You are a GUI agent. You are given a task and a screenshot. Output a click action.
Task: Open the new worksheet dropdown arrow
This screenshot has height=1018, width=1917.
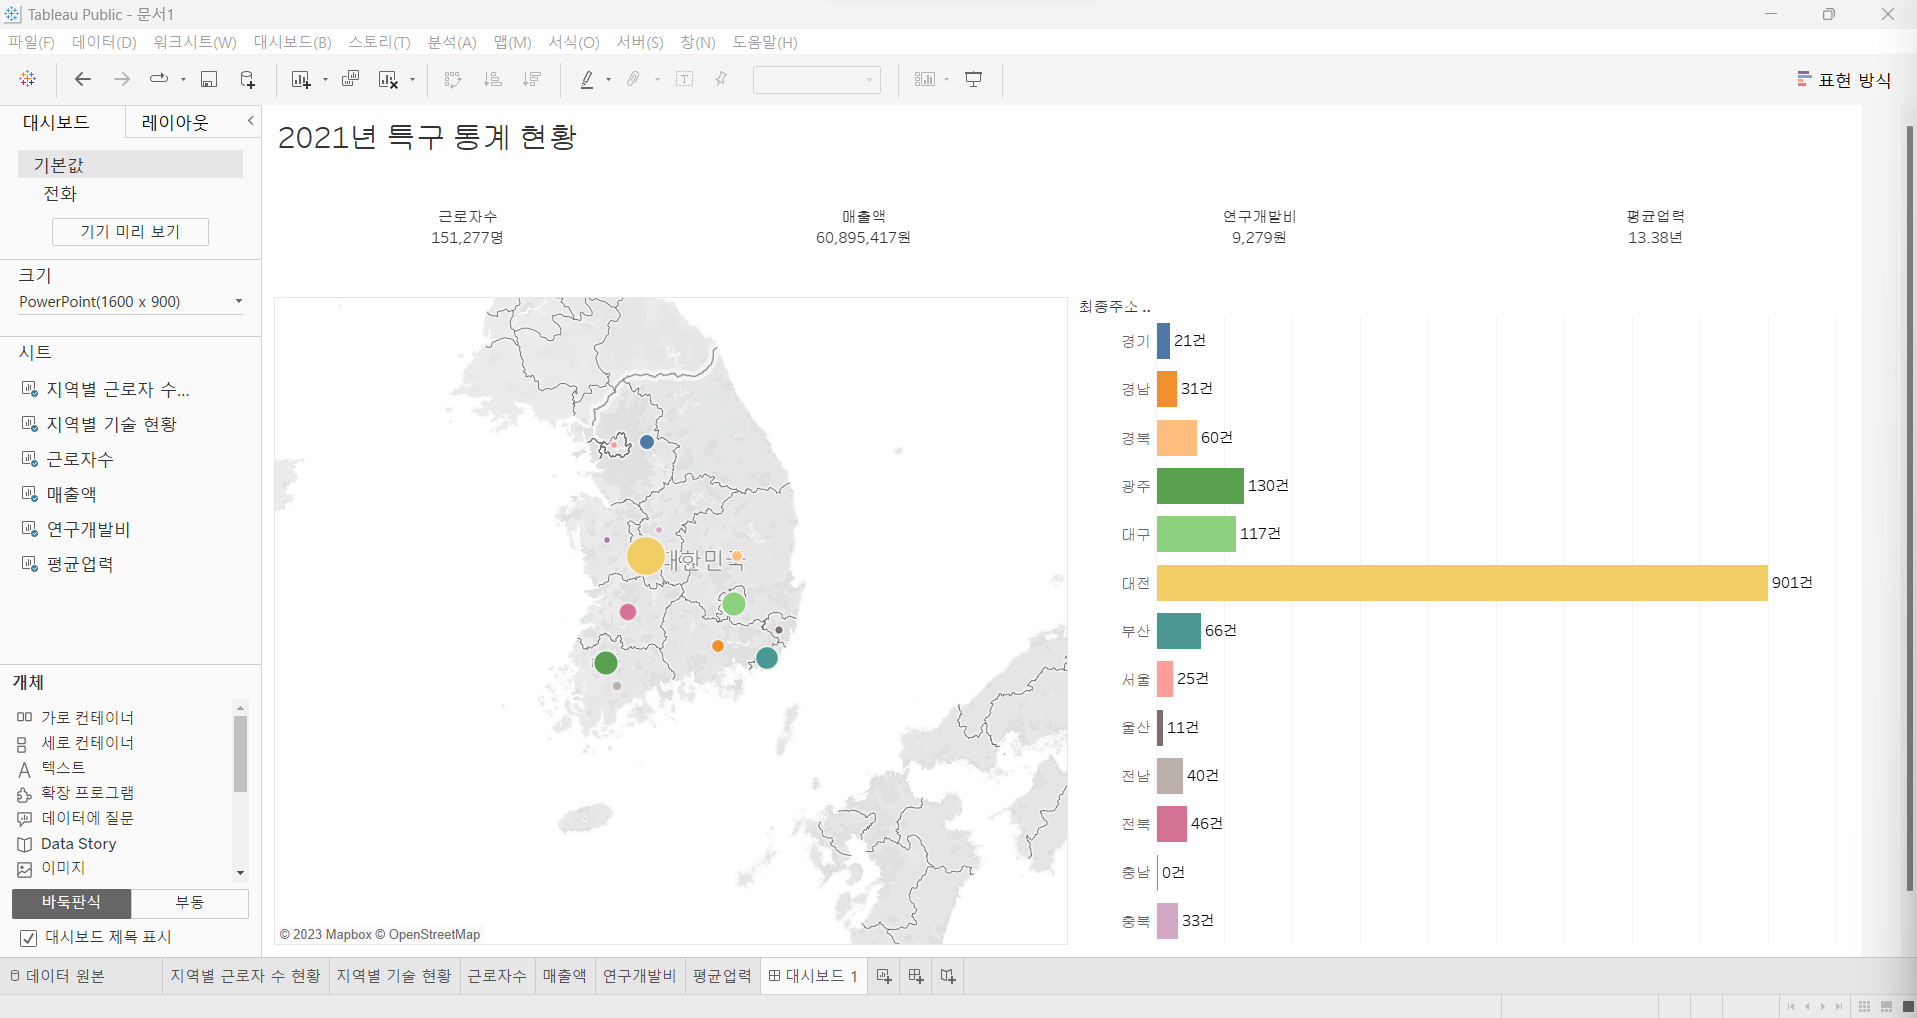pos(325,80)
